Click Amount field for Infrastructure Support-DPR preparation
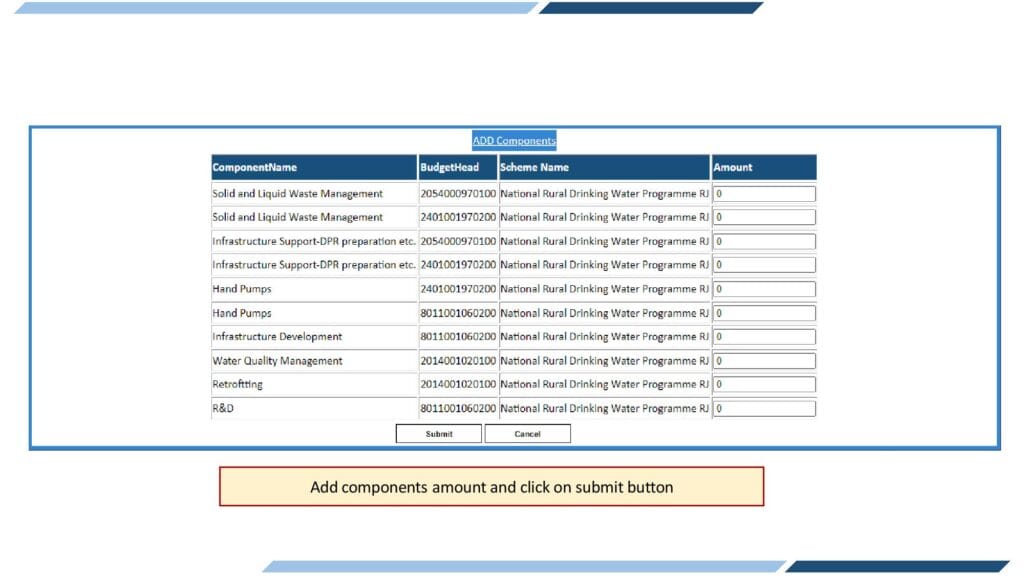The image size is (1024, 576). (x=763, y=241)
